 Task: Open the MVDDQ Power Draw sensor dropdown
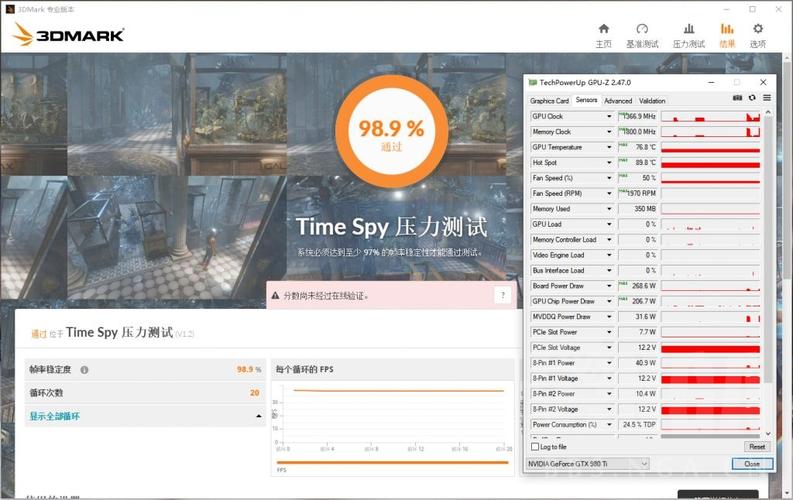pos(609,317)
